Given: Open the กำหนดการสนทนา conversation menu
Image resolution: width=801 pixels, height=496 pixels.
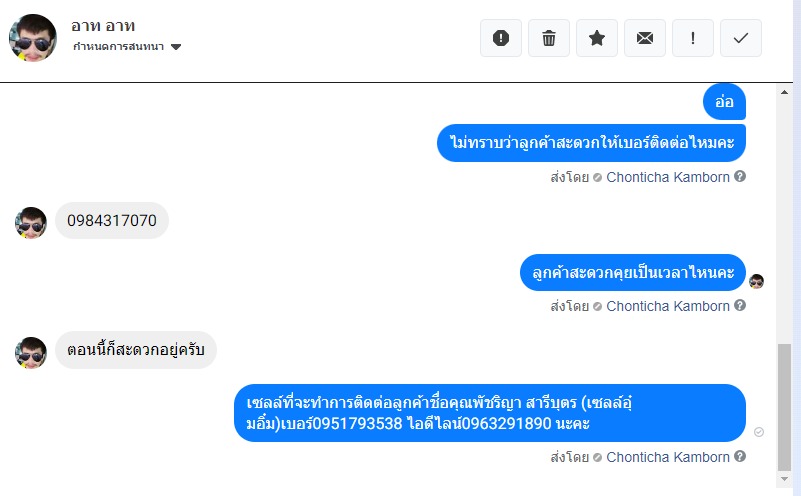Looking at the screenshot, I should coord(119,47).
